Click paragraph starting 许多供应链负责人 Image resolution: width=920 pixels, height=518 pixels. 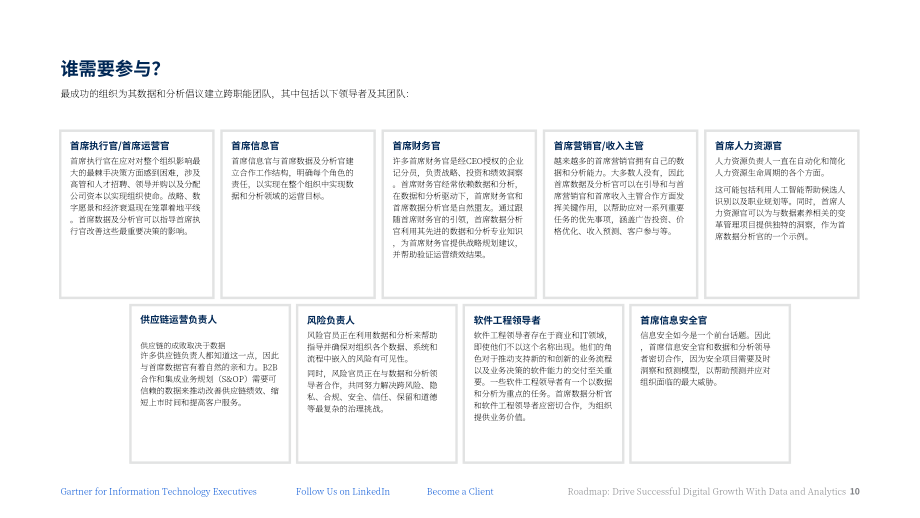click(x=209, y=379)
